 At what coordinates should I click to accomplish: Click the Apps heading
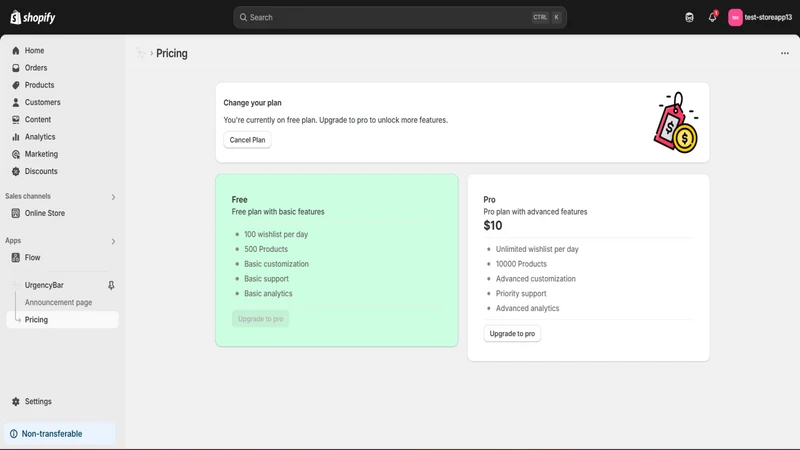coord(13,241)
